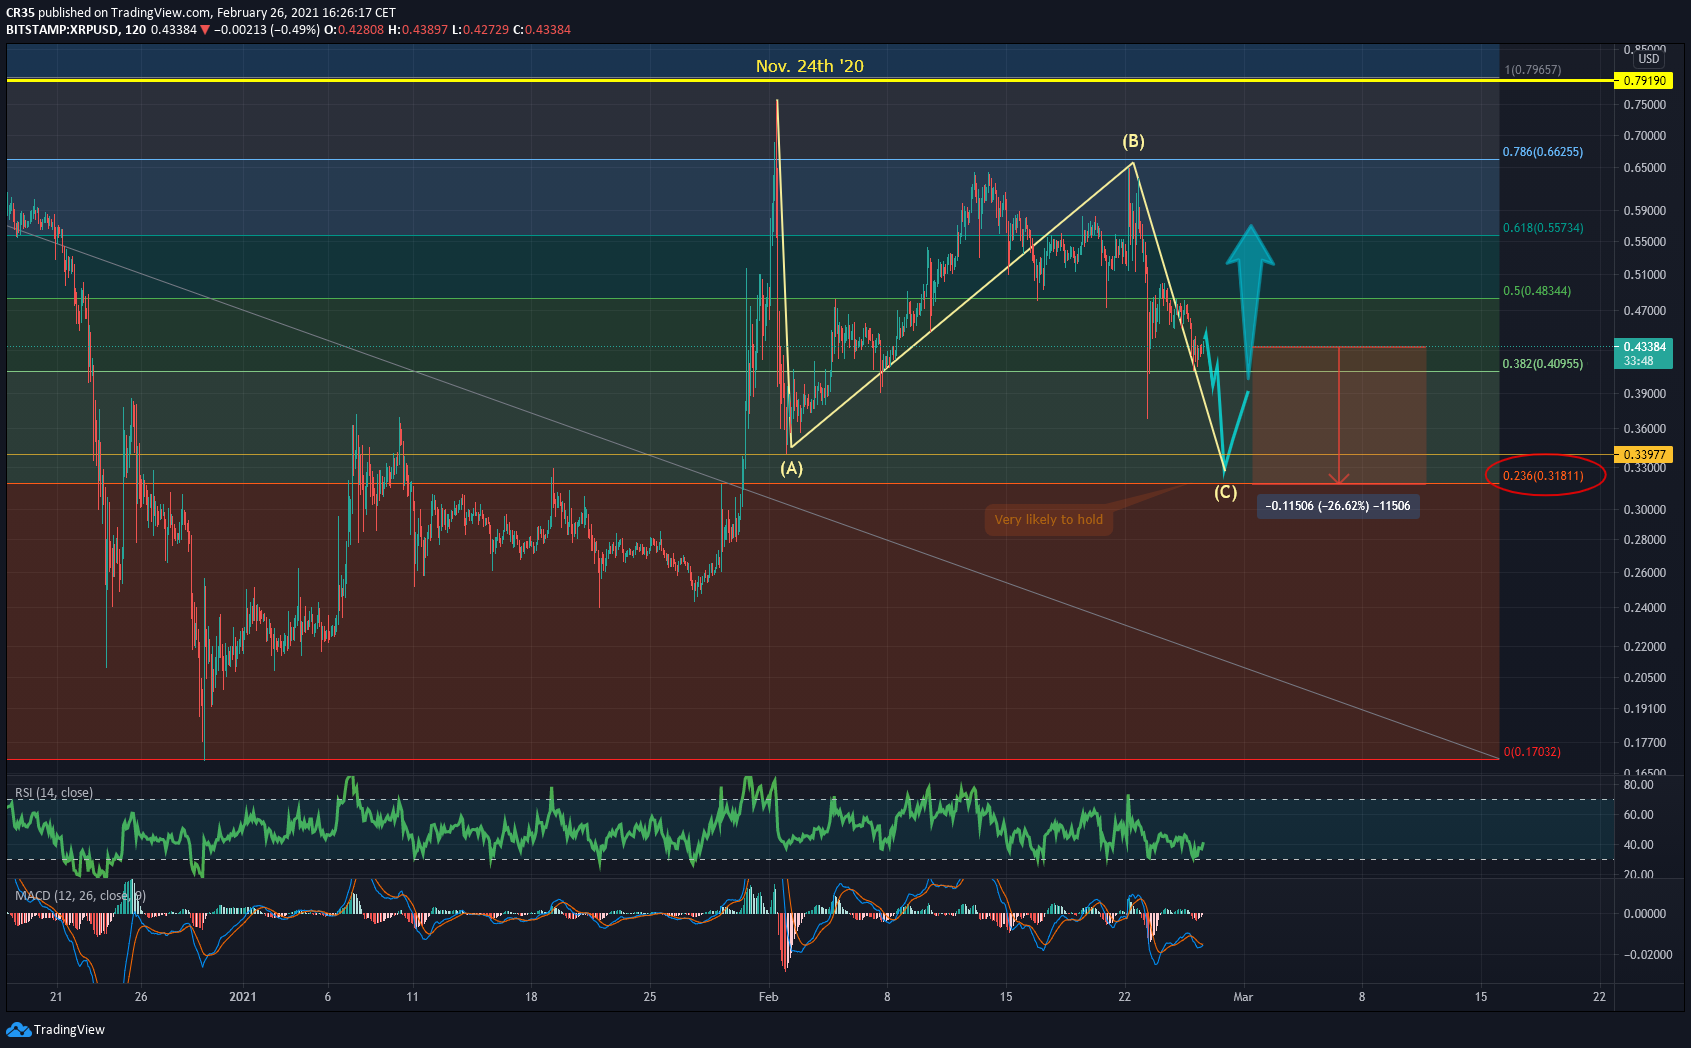The width and height of the screenshot is (1691, 1048).
Task: Click the 0.22000 price axis tick
Action: pyautogui.click(x=1644, y=647)
